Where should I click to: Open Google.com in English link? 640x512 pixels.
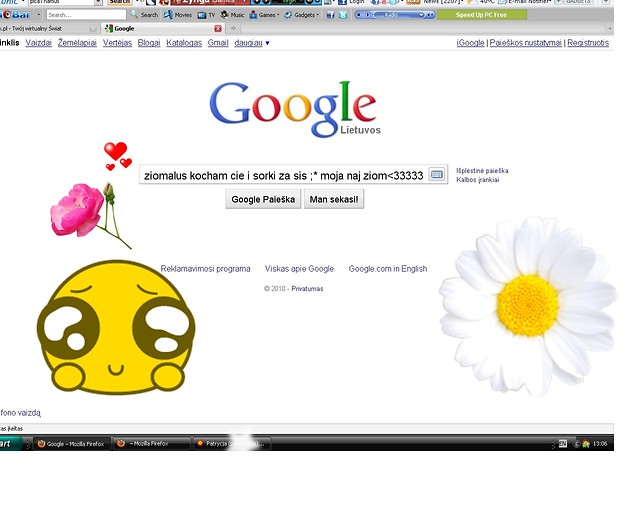(x=388, y=269)
